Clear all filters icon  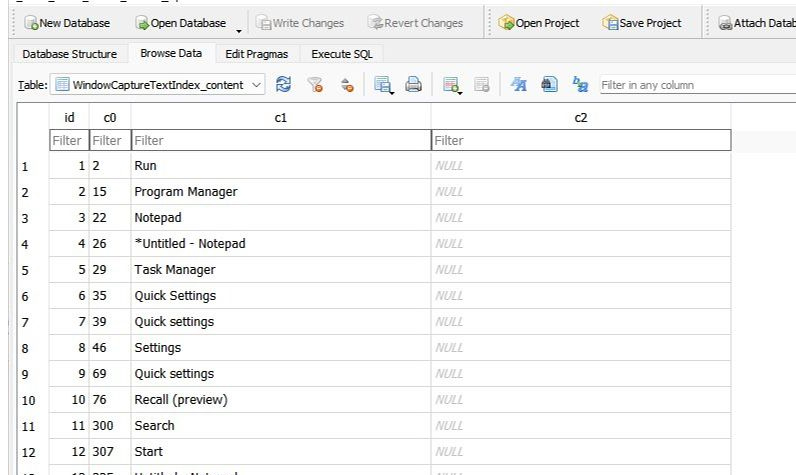(315, 85)
